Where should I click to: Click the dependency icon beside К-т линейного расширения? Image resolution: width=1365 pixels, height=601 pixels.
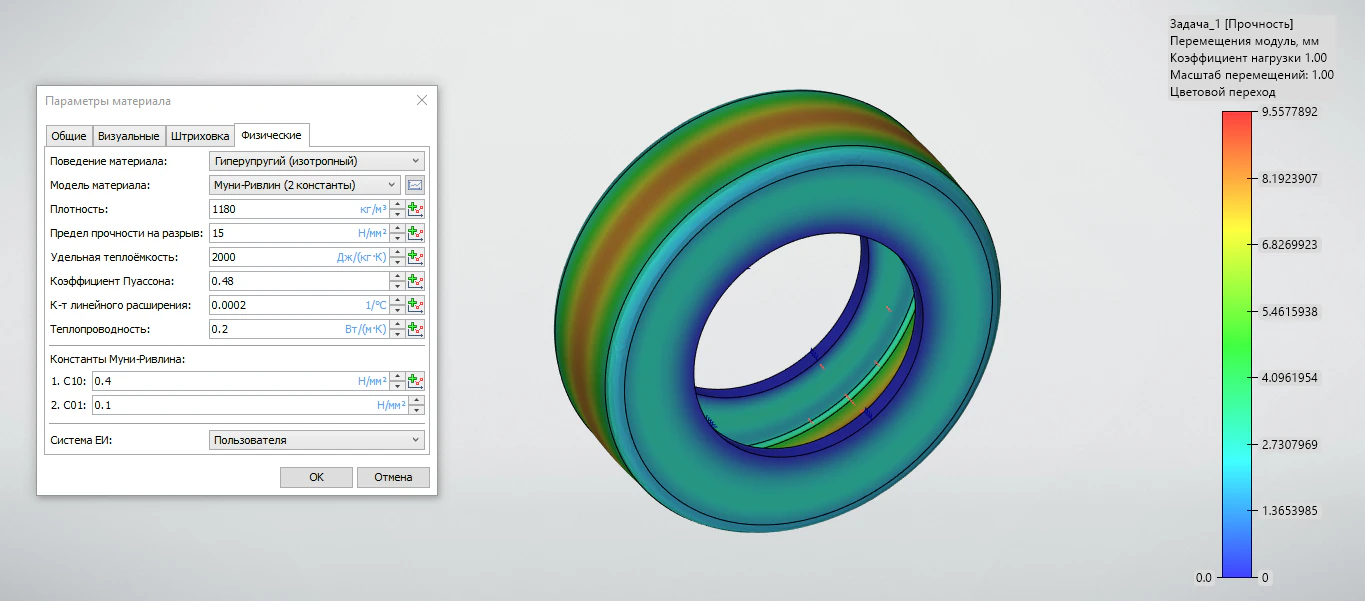pos(416,305)
